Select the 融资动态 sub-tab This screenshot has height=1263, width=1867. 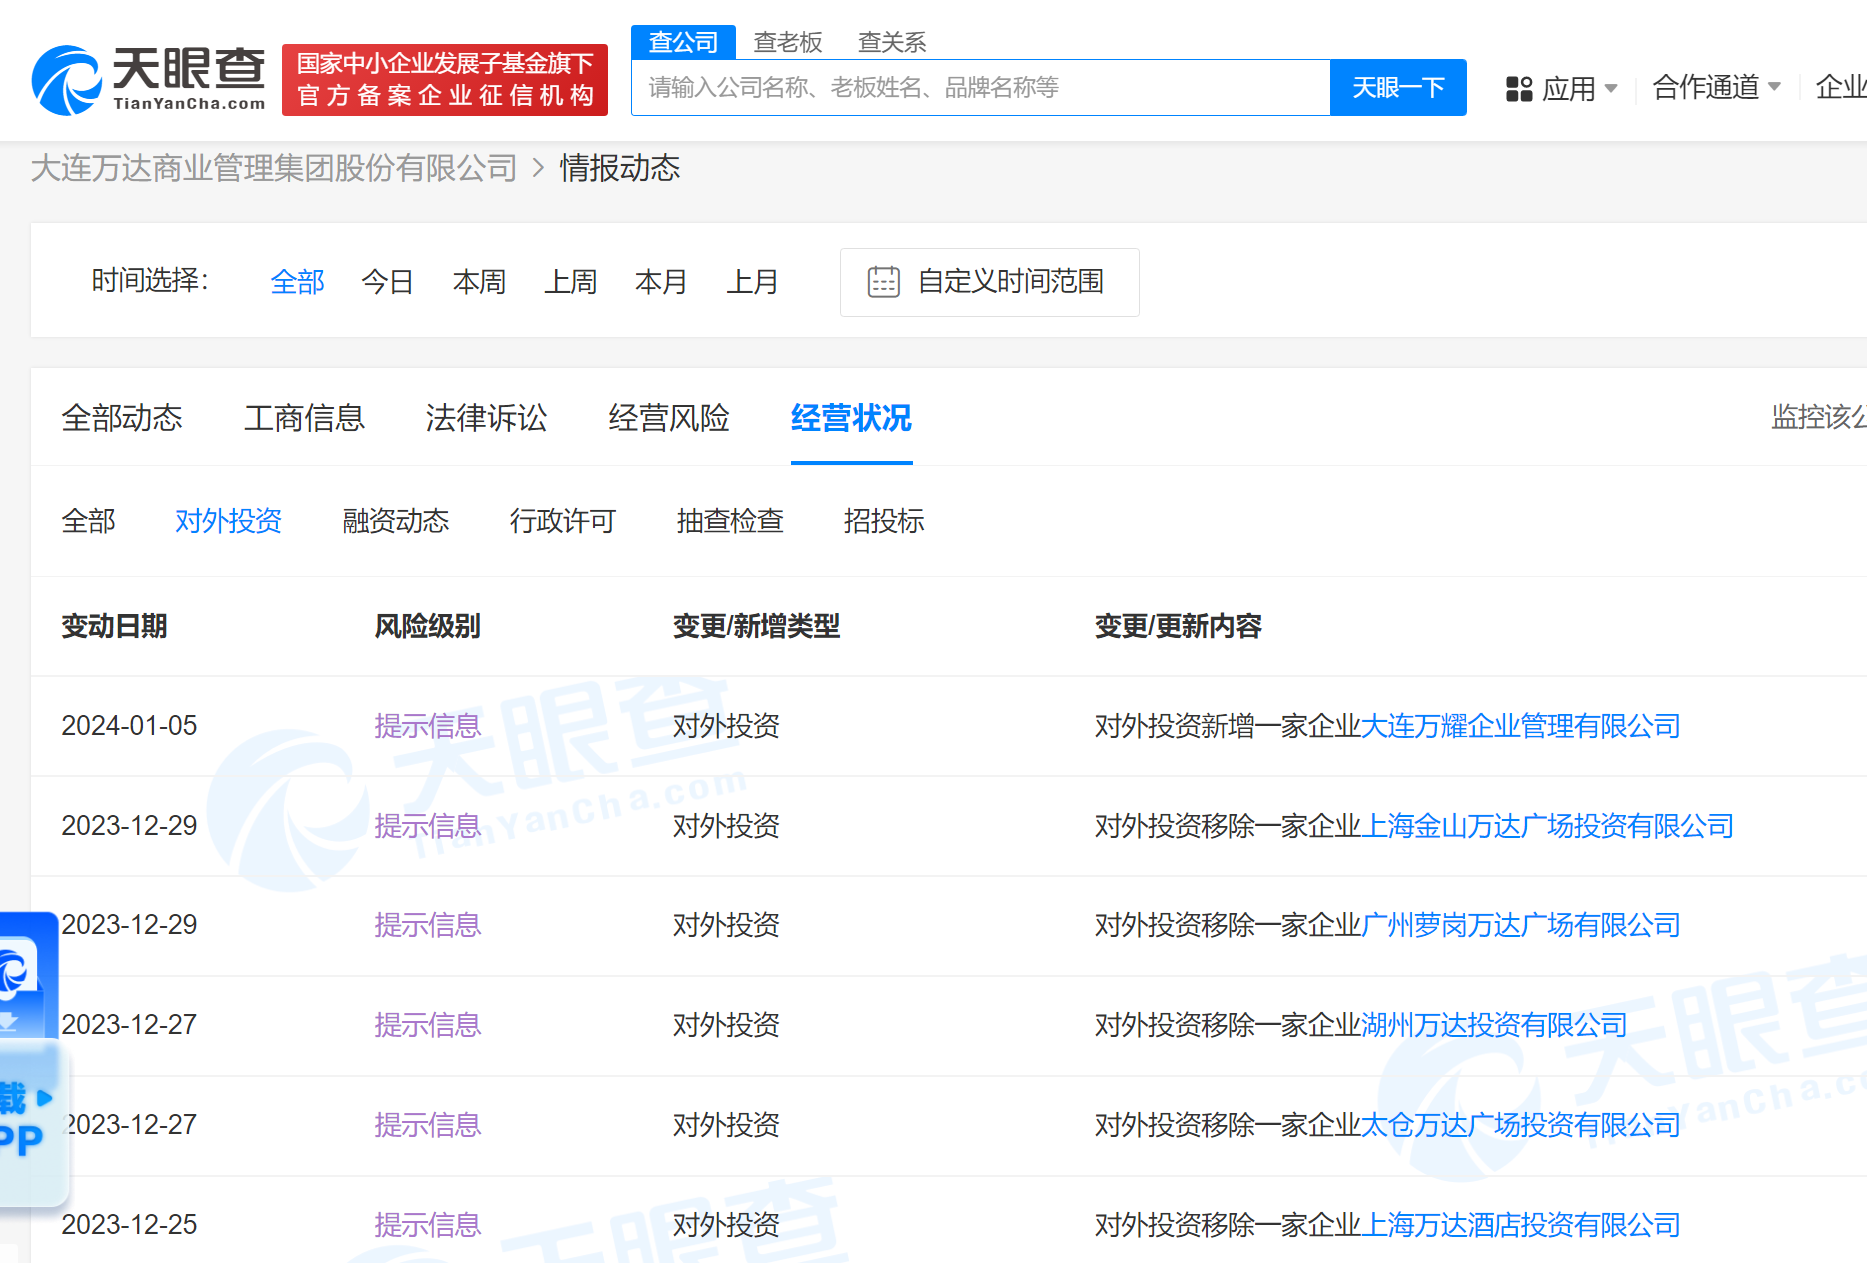coord(396,521)
